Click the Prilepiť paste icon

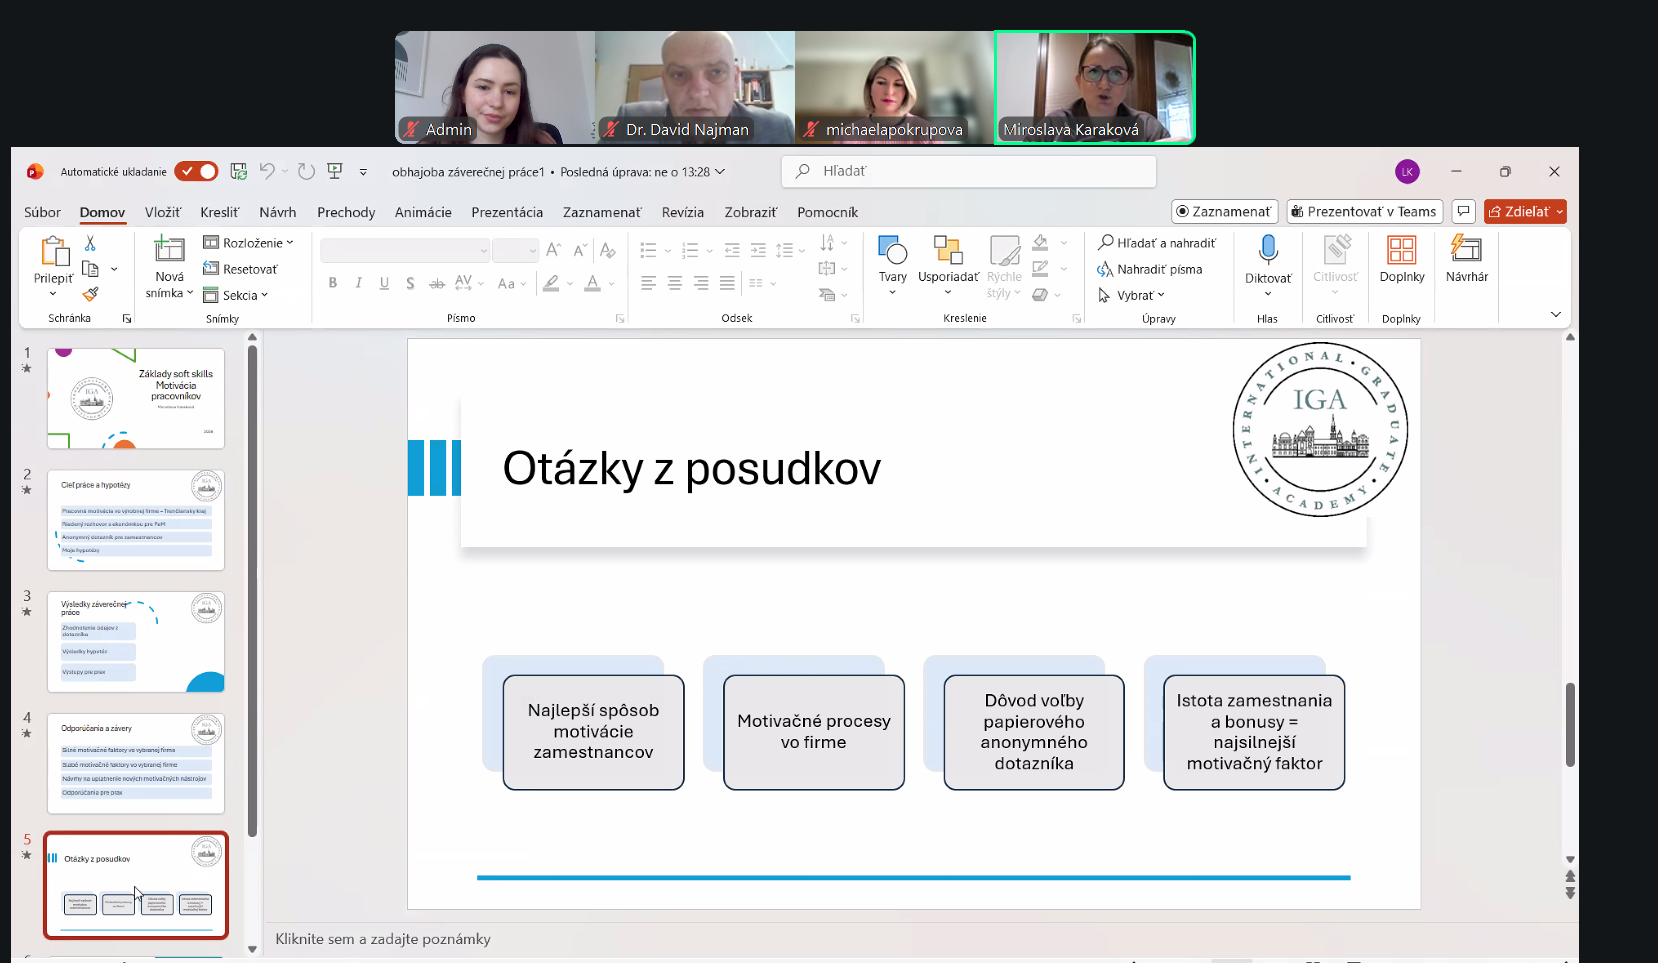click(x=53, y=251)
